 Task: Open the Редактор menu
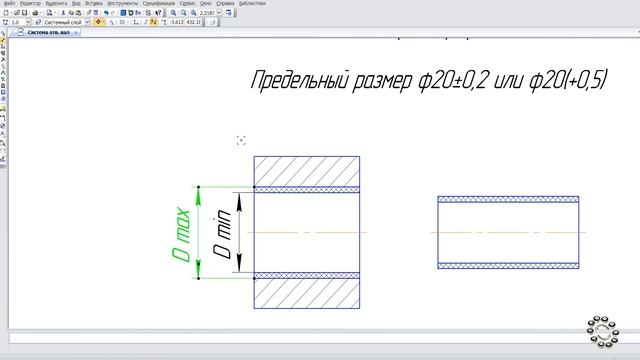(30, 3)
